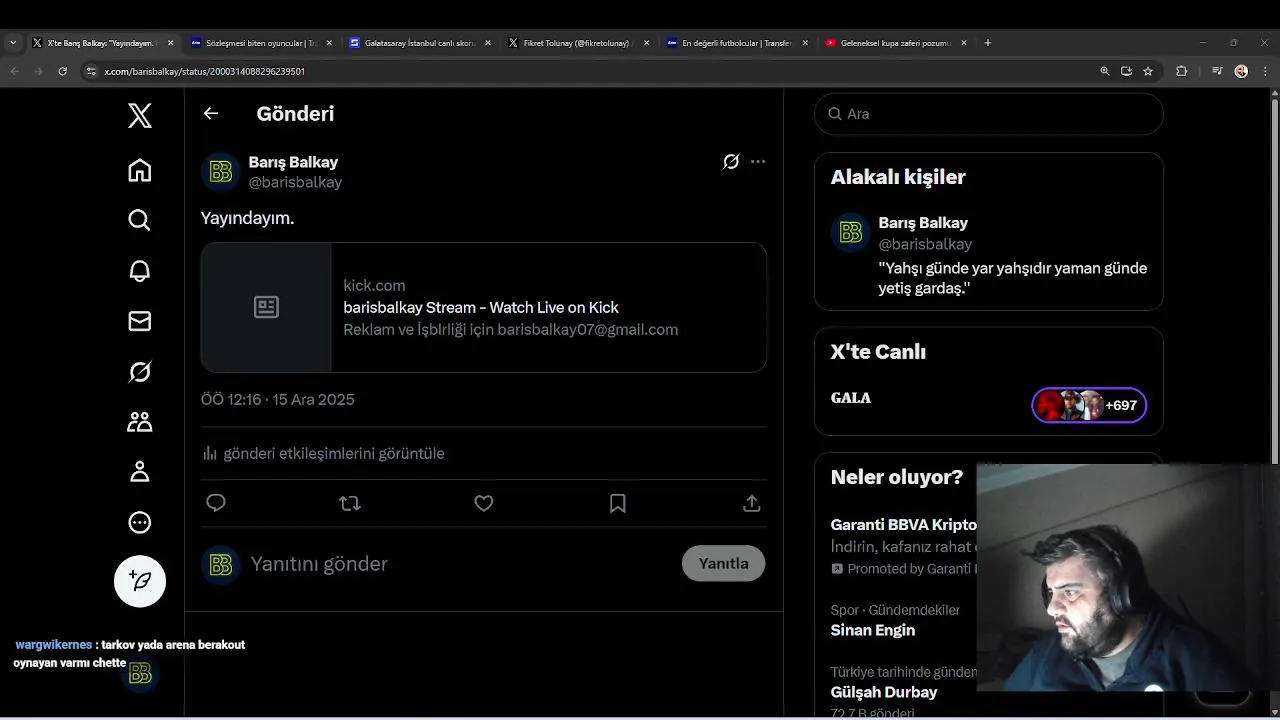Viewport: 1280px width, 720px height.
Task: Click the address bar URL
Action: [x=205, y=72]
